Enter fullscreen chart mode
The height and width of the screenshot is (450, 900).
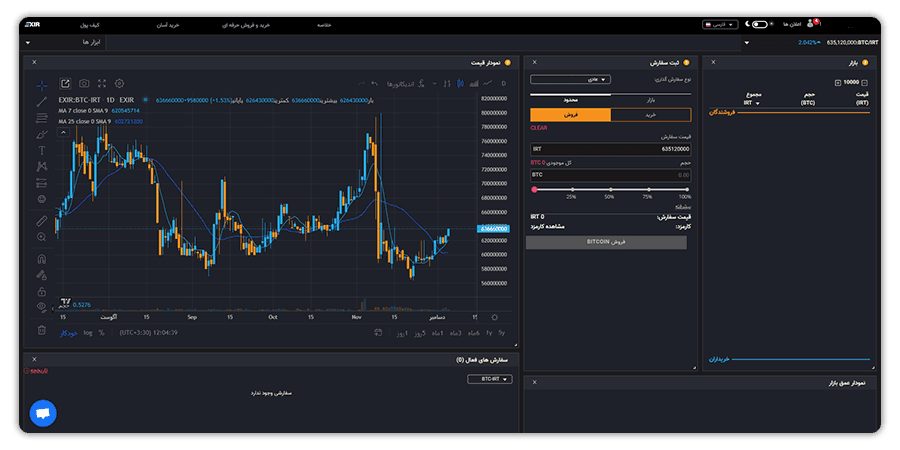[102, 83]
